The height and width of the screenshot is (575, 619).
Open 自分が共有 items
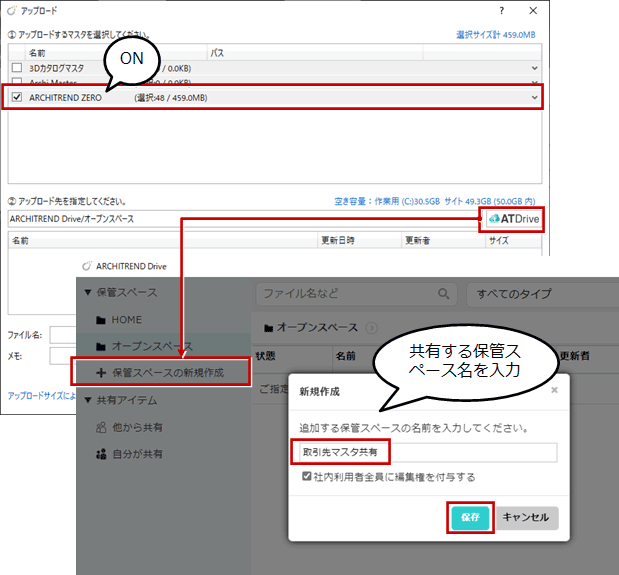pos(137,454)
